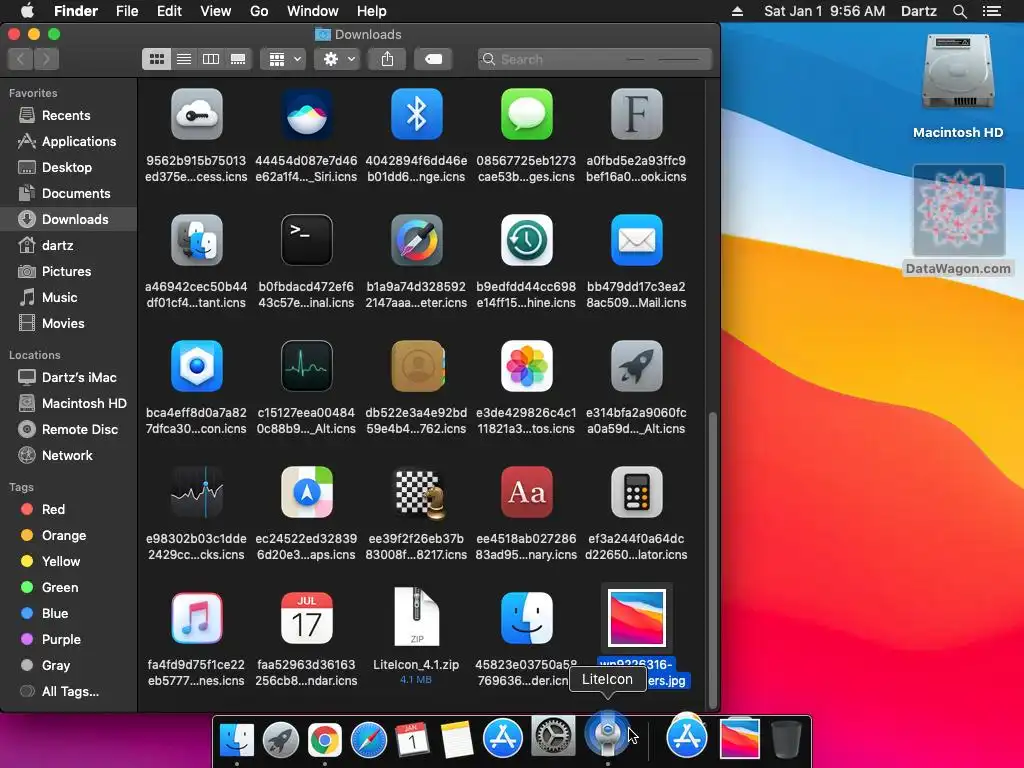Switch to icon view in Finder toolbar
1024x768 pixels.
click(157, 59)
